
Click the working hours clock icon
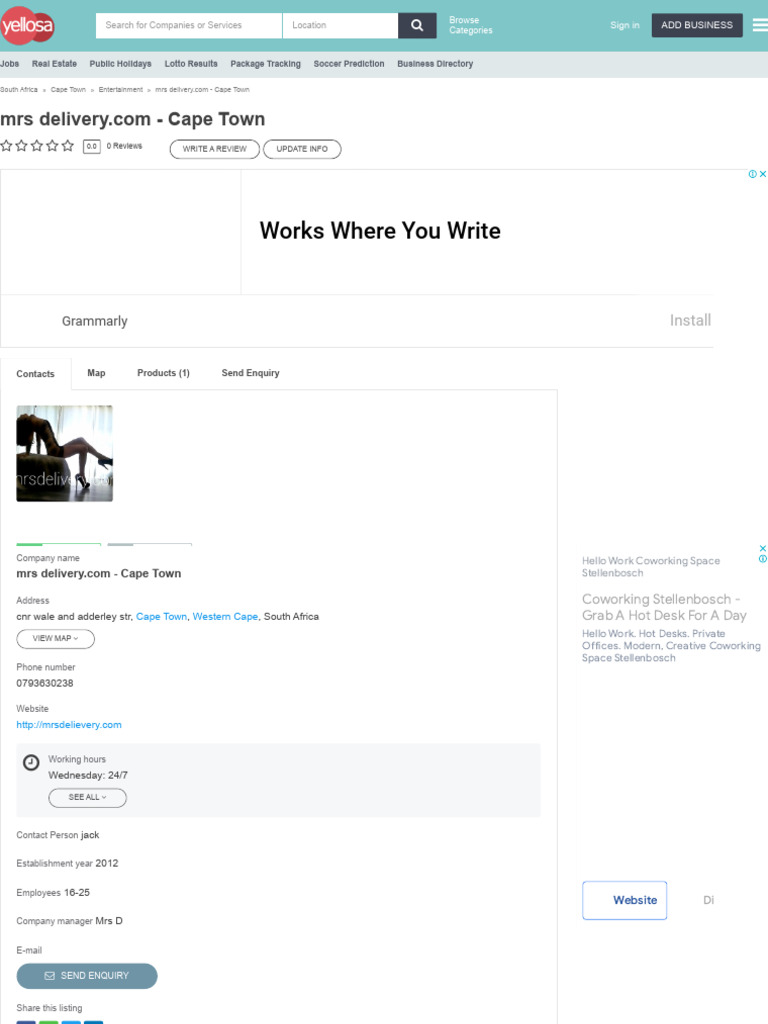(31, 763)
